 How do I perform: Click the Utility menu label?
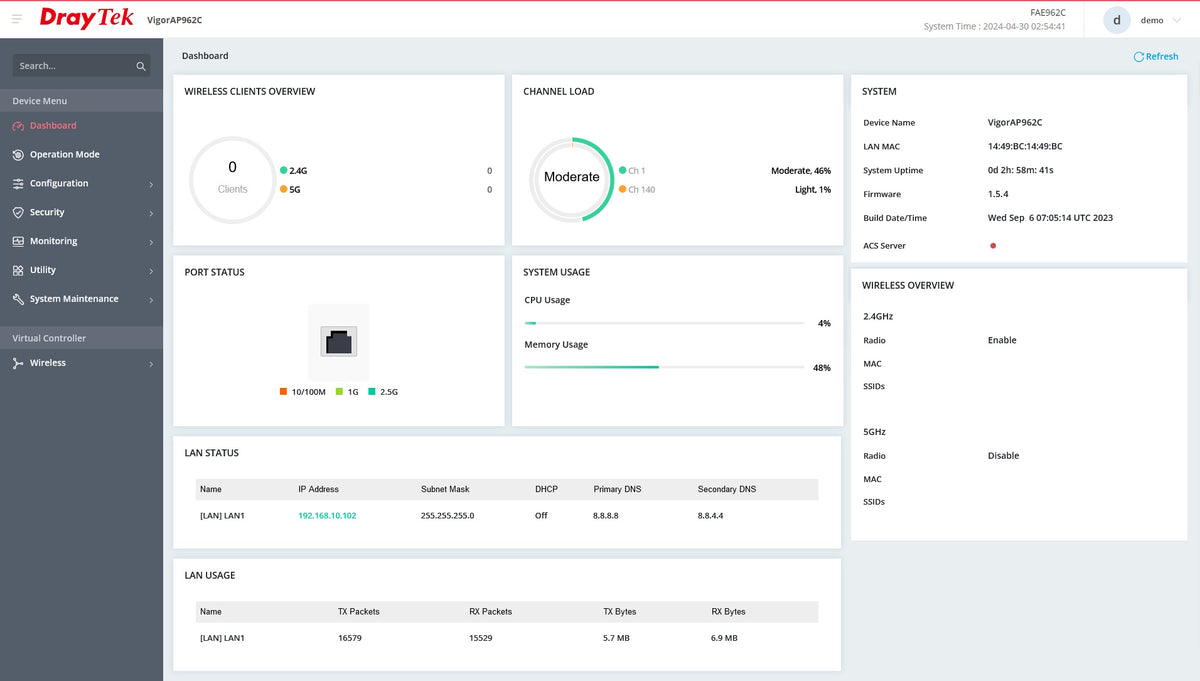point(43,270)
